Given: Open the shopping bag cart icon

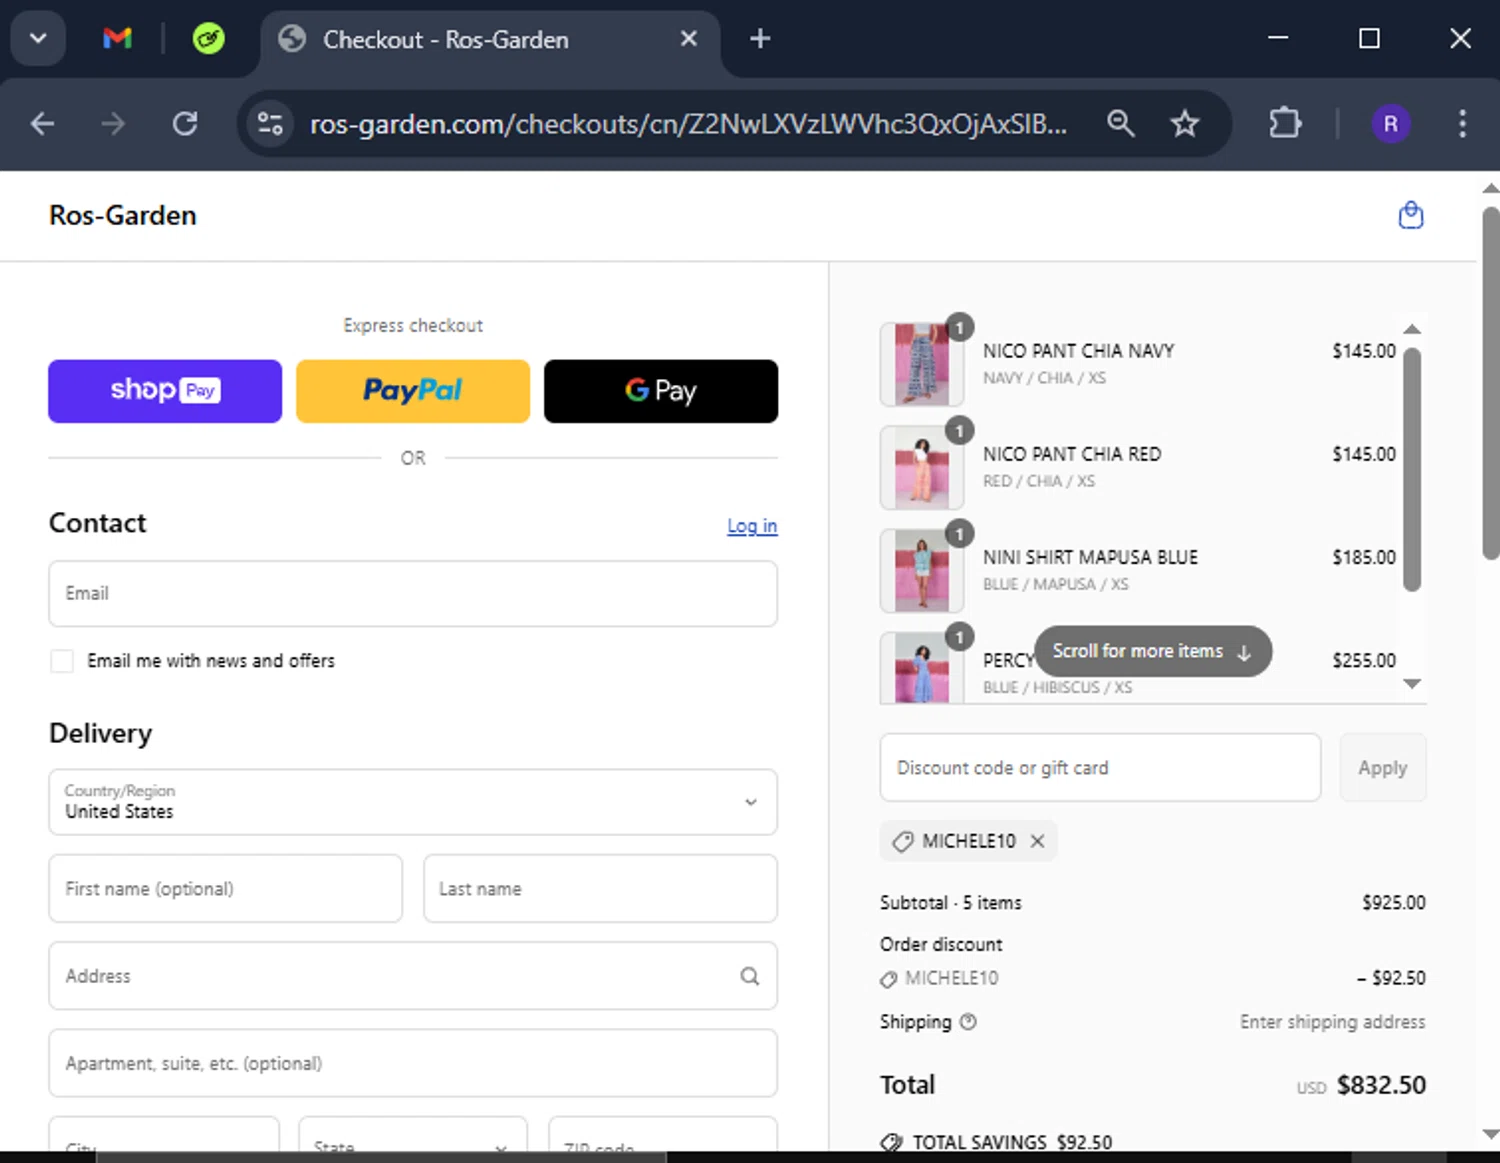Looking at the screenshot, I should [1411, 215].
